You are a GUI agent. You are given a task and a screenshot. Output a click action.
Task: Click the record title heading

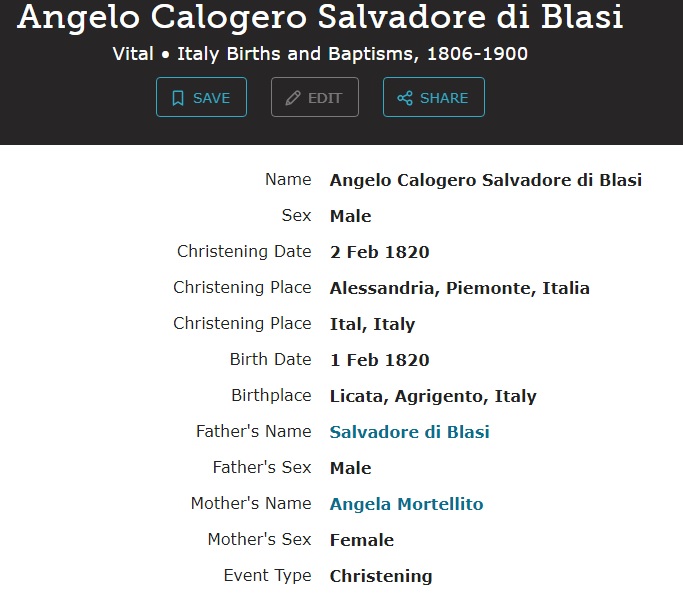[320, 17]
